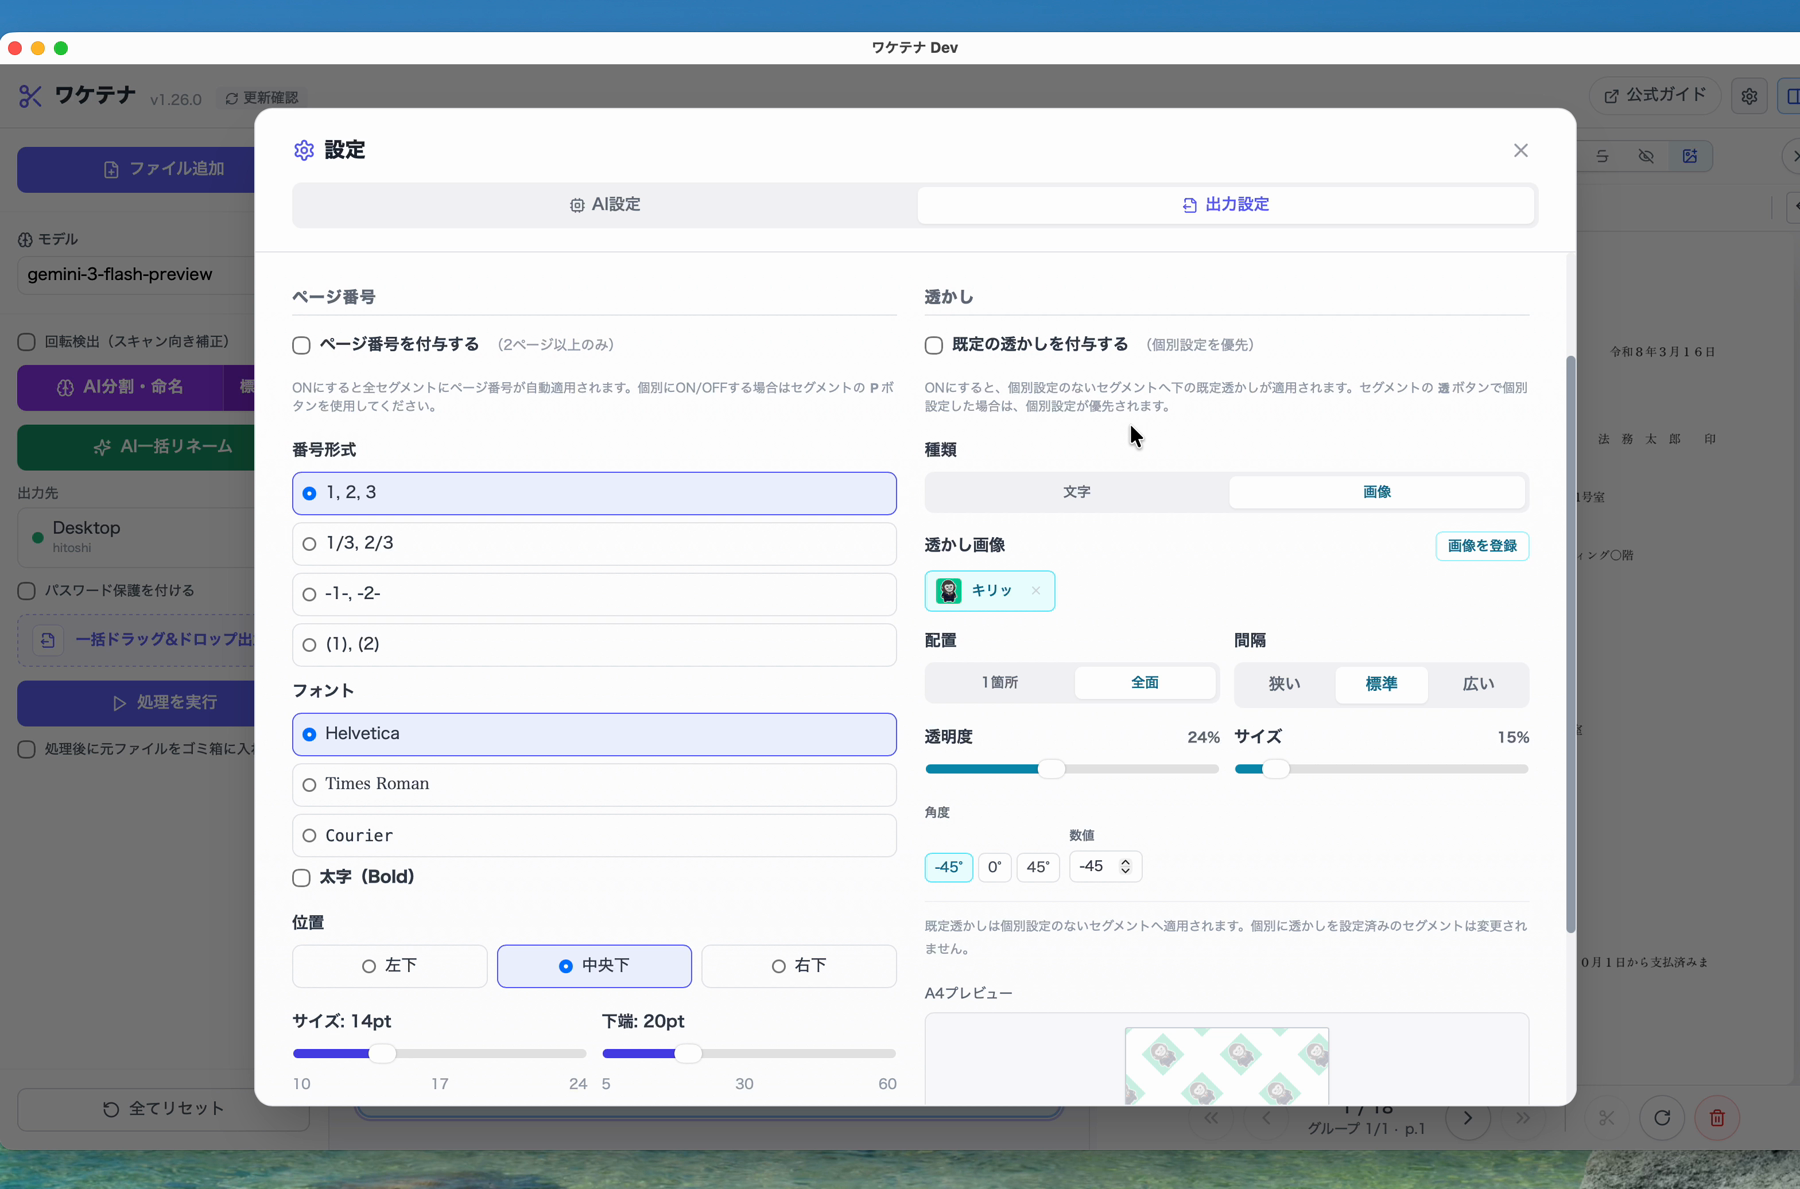Click the rotate refresh icon near trash

tap(1662, 1117)
